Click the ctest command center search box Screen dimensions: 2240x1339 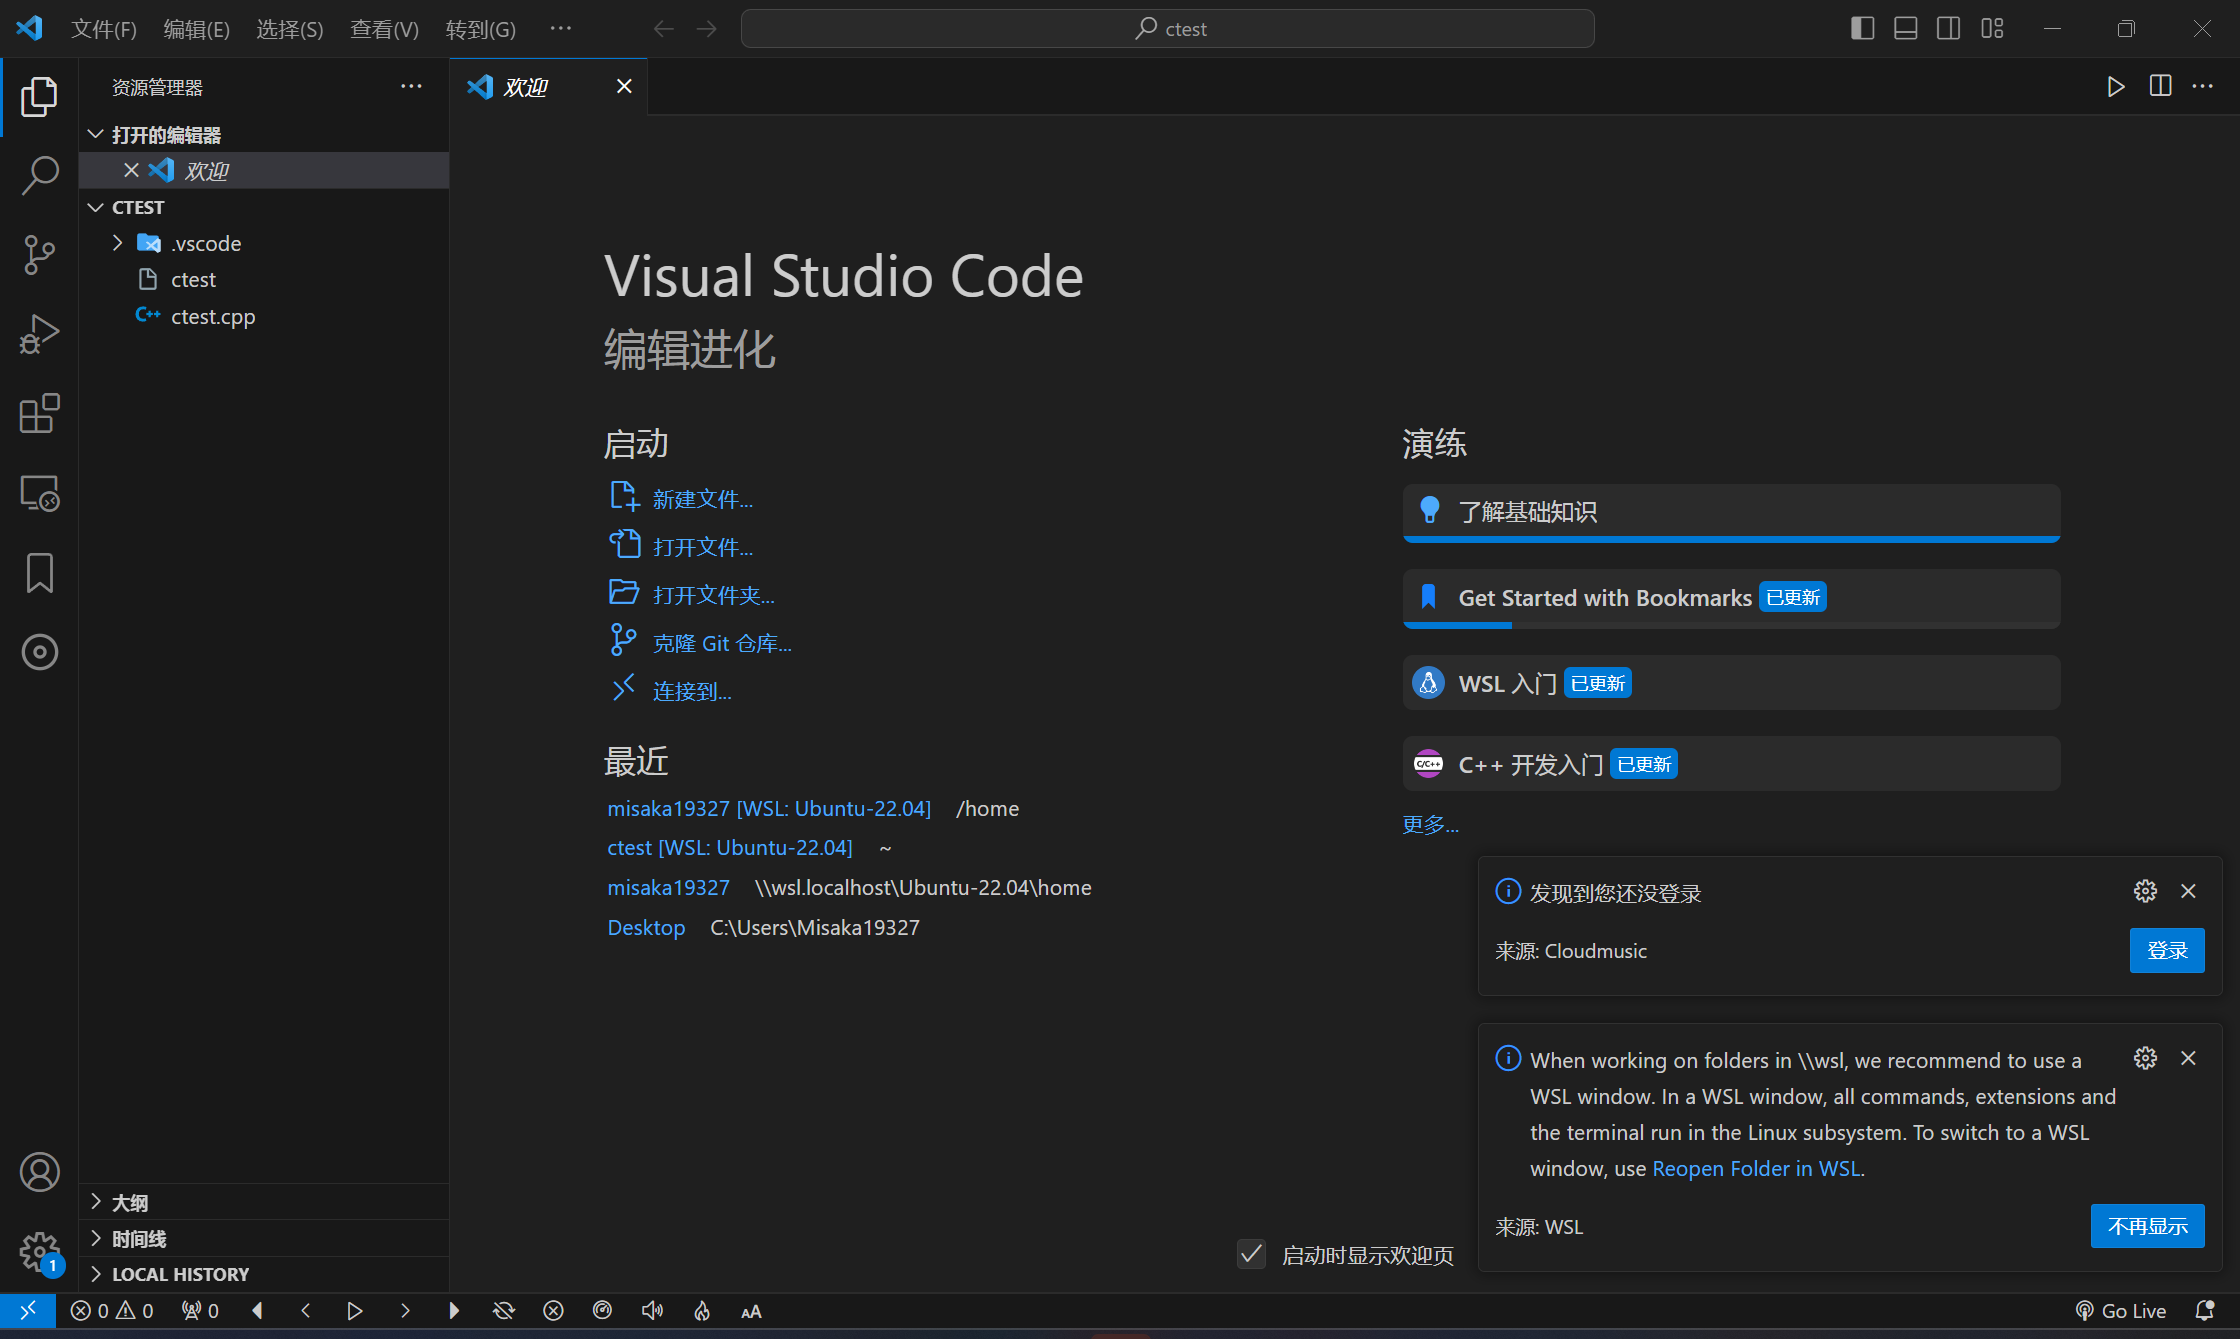point(1167,28)
